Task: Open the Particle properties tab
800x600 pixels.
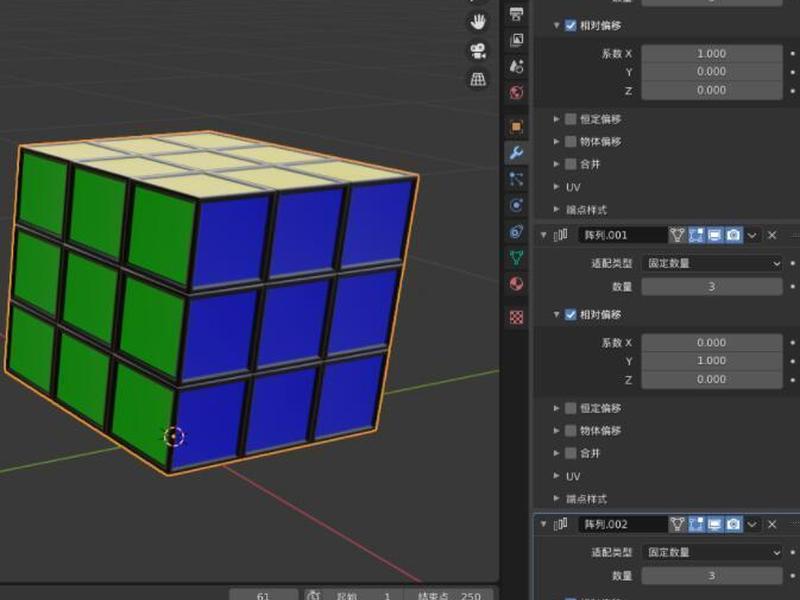Action: [x=516, y=179]
